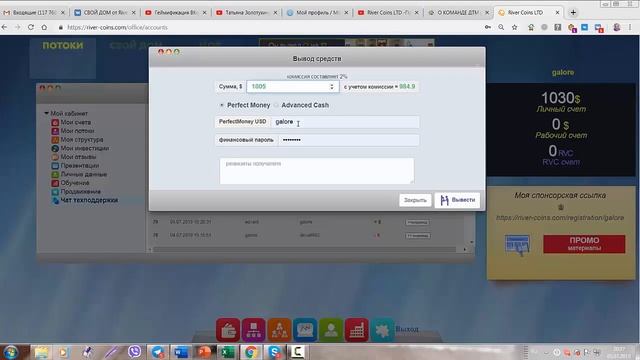
Task: Open the blue presentation-board dock icon
Action: [305, 330]
